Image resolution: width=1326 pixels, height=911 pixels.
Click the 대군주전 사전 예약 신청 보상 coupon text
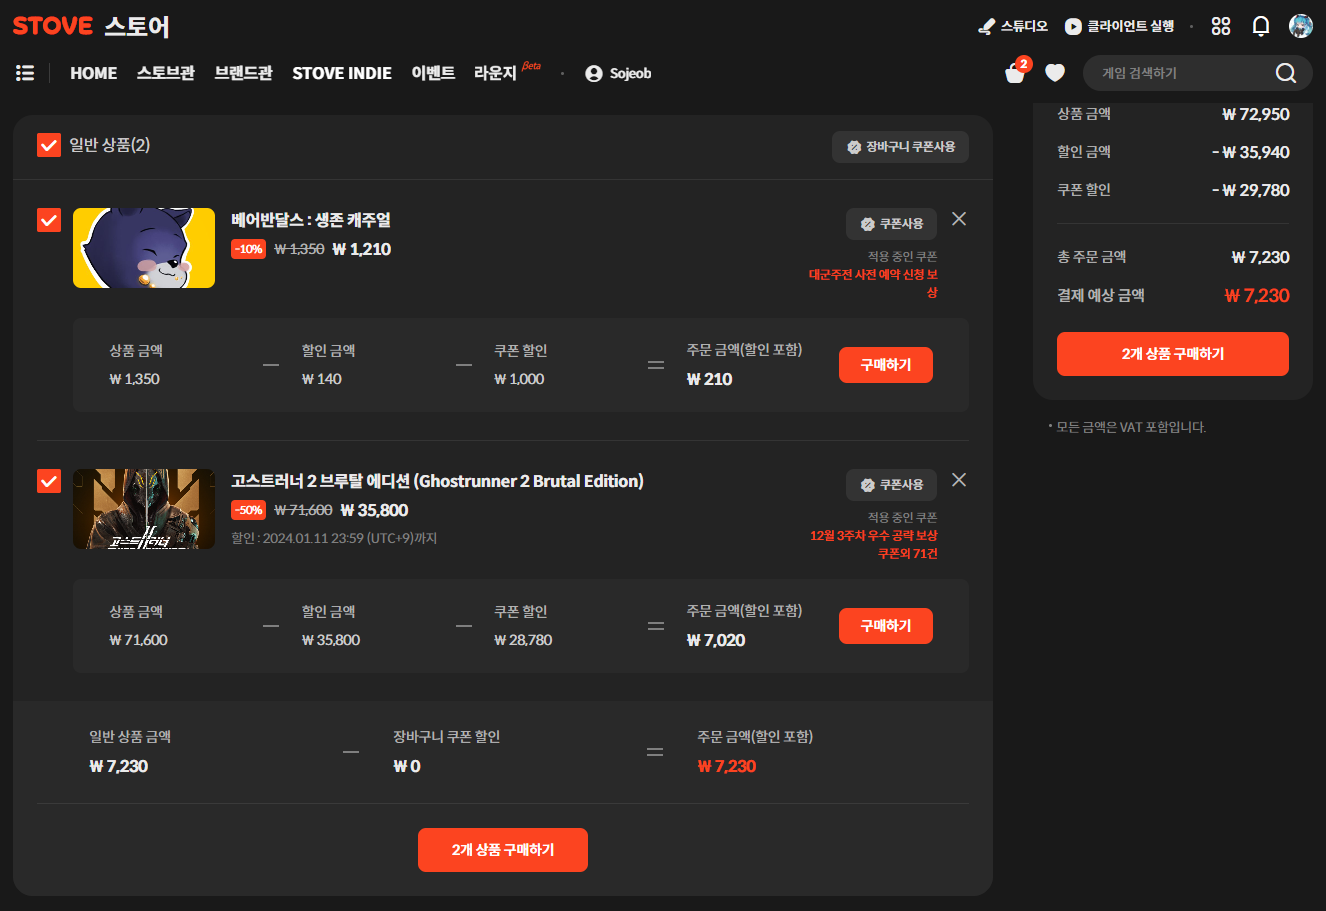pyautogui.click(x=873, y=283)
